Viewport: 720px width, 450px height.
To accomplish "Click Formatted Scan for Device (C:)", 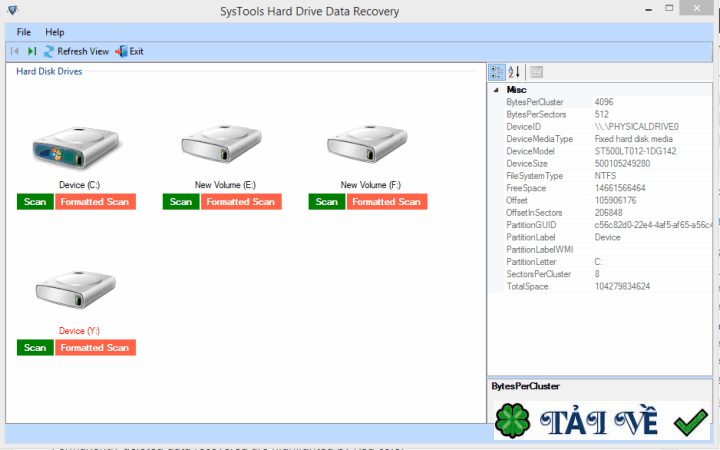I will point(96,202).
